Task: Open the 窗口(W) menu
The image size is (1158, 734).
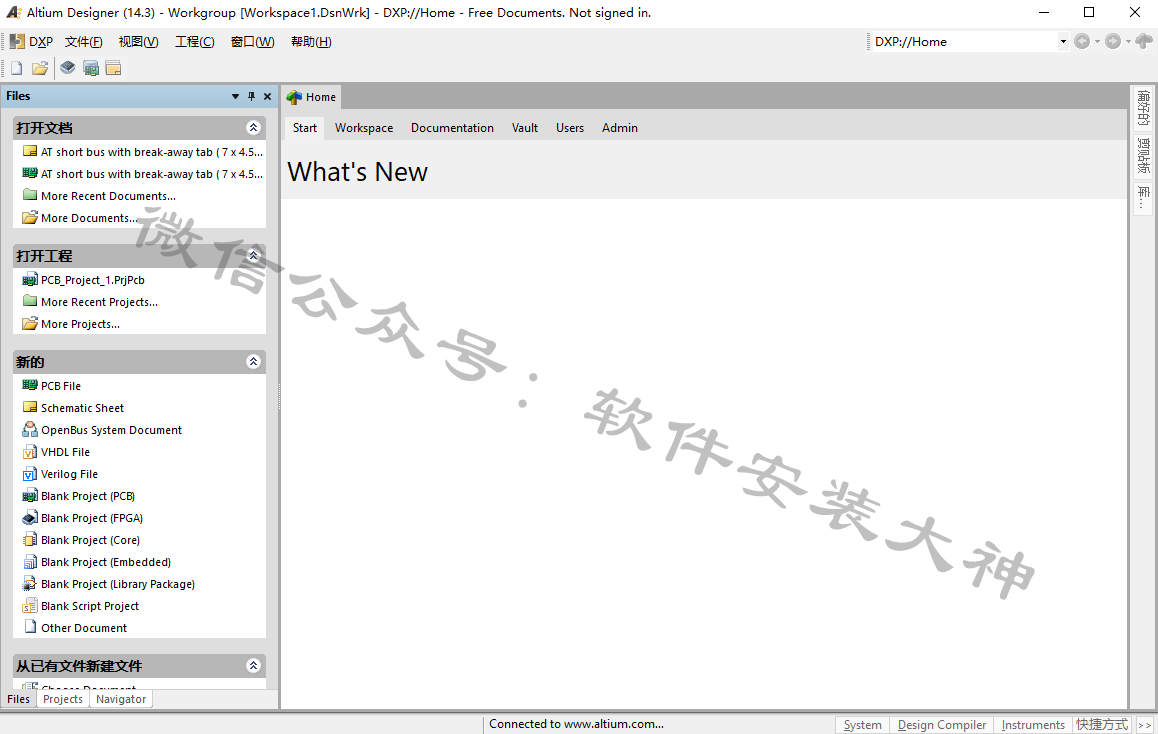Action: 253,42
